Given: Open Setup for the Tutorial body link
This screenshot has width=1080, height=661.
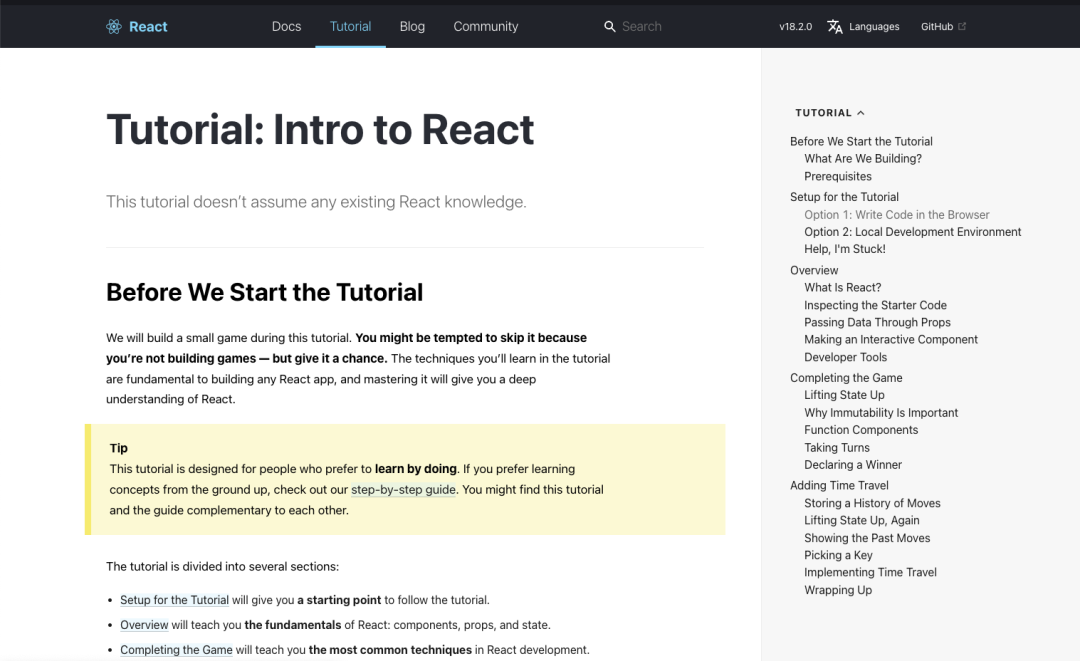Looking at the screenshot, I should coord(174,600).
